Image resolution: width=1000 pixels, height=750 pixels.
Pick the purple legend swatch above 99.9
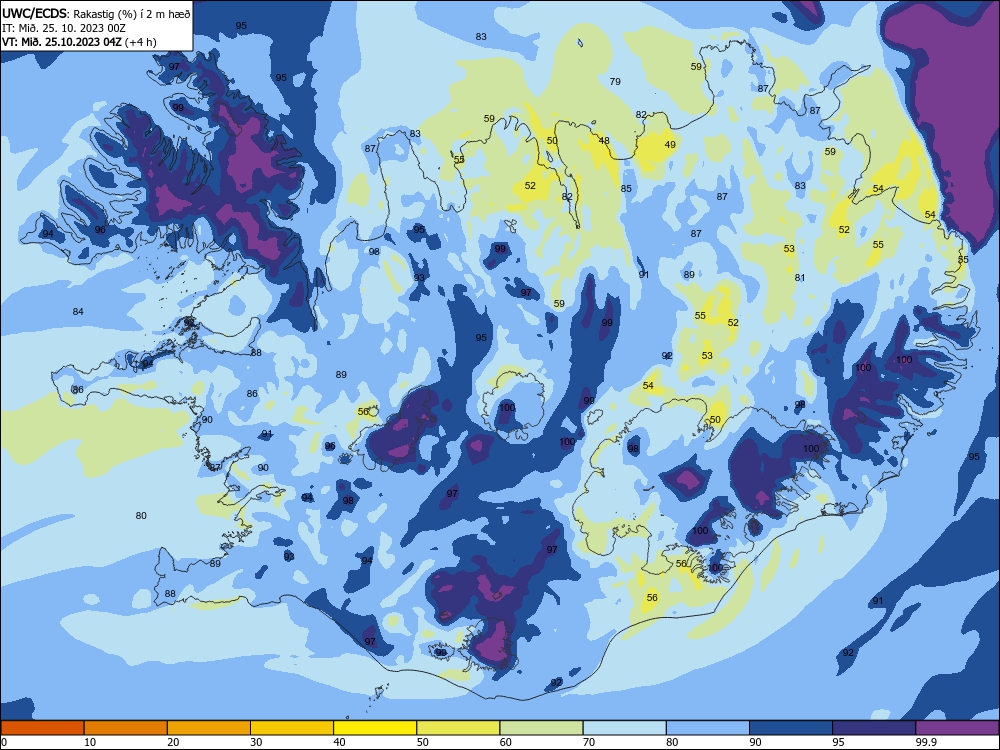[x=957, y=728]
